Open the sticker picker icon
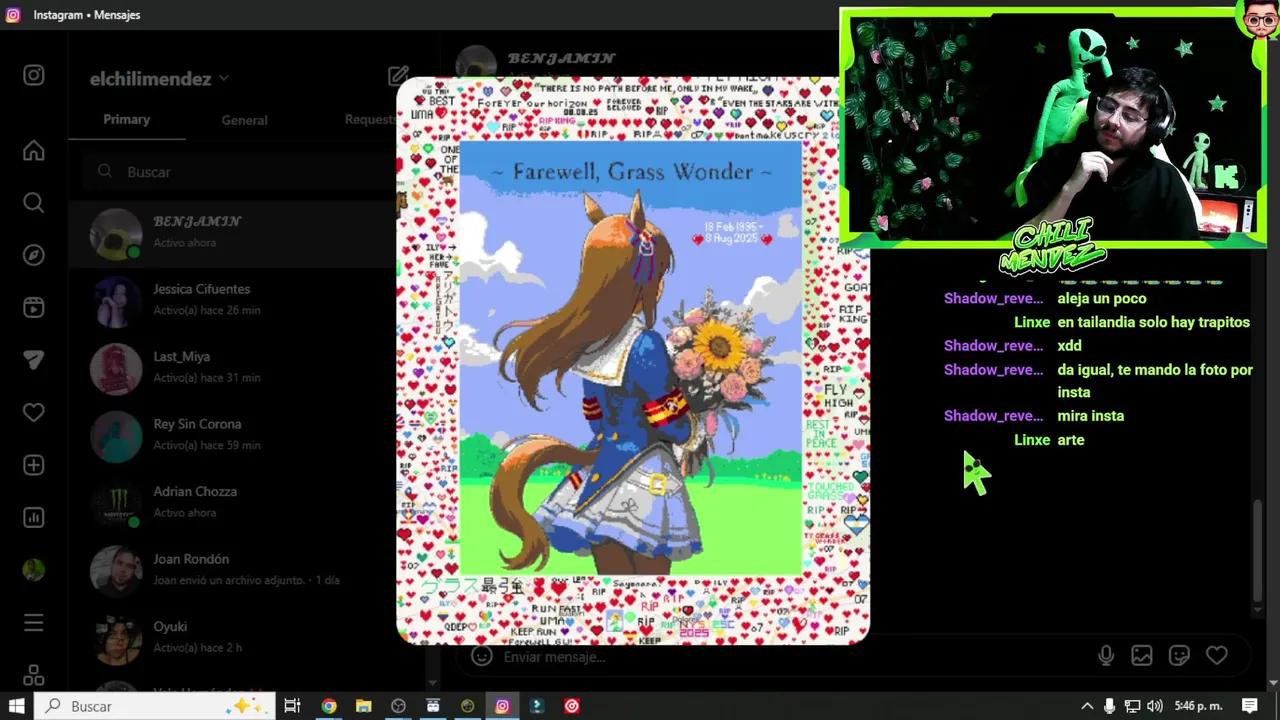Screen dimensions: 1280x720 click(x=1179, y=656)
